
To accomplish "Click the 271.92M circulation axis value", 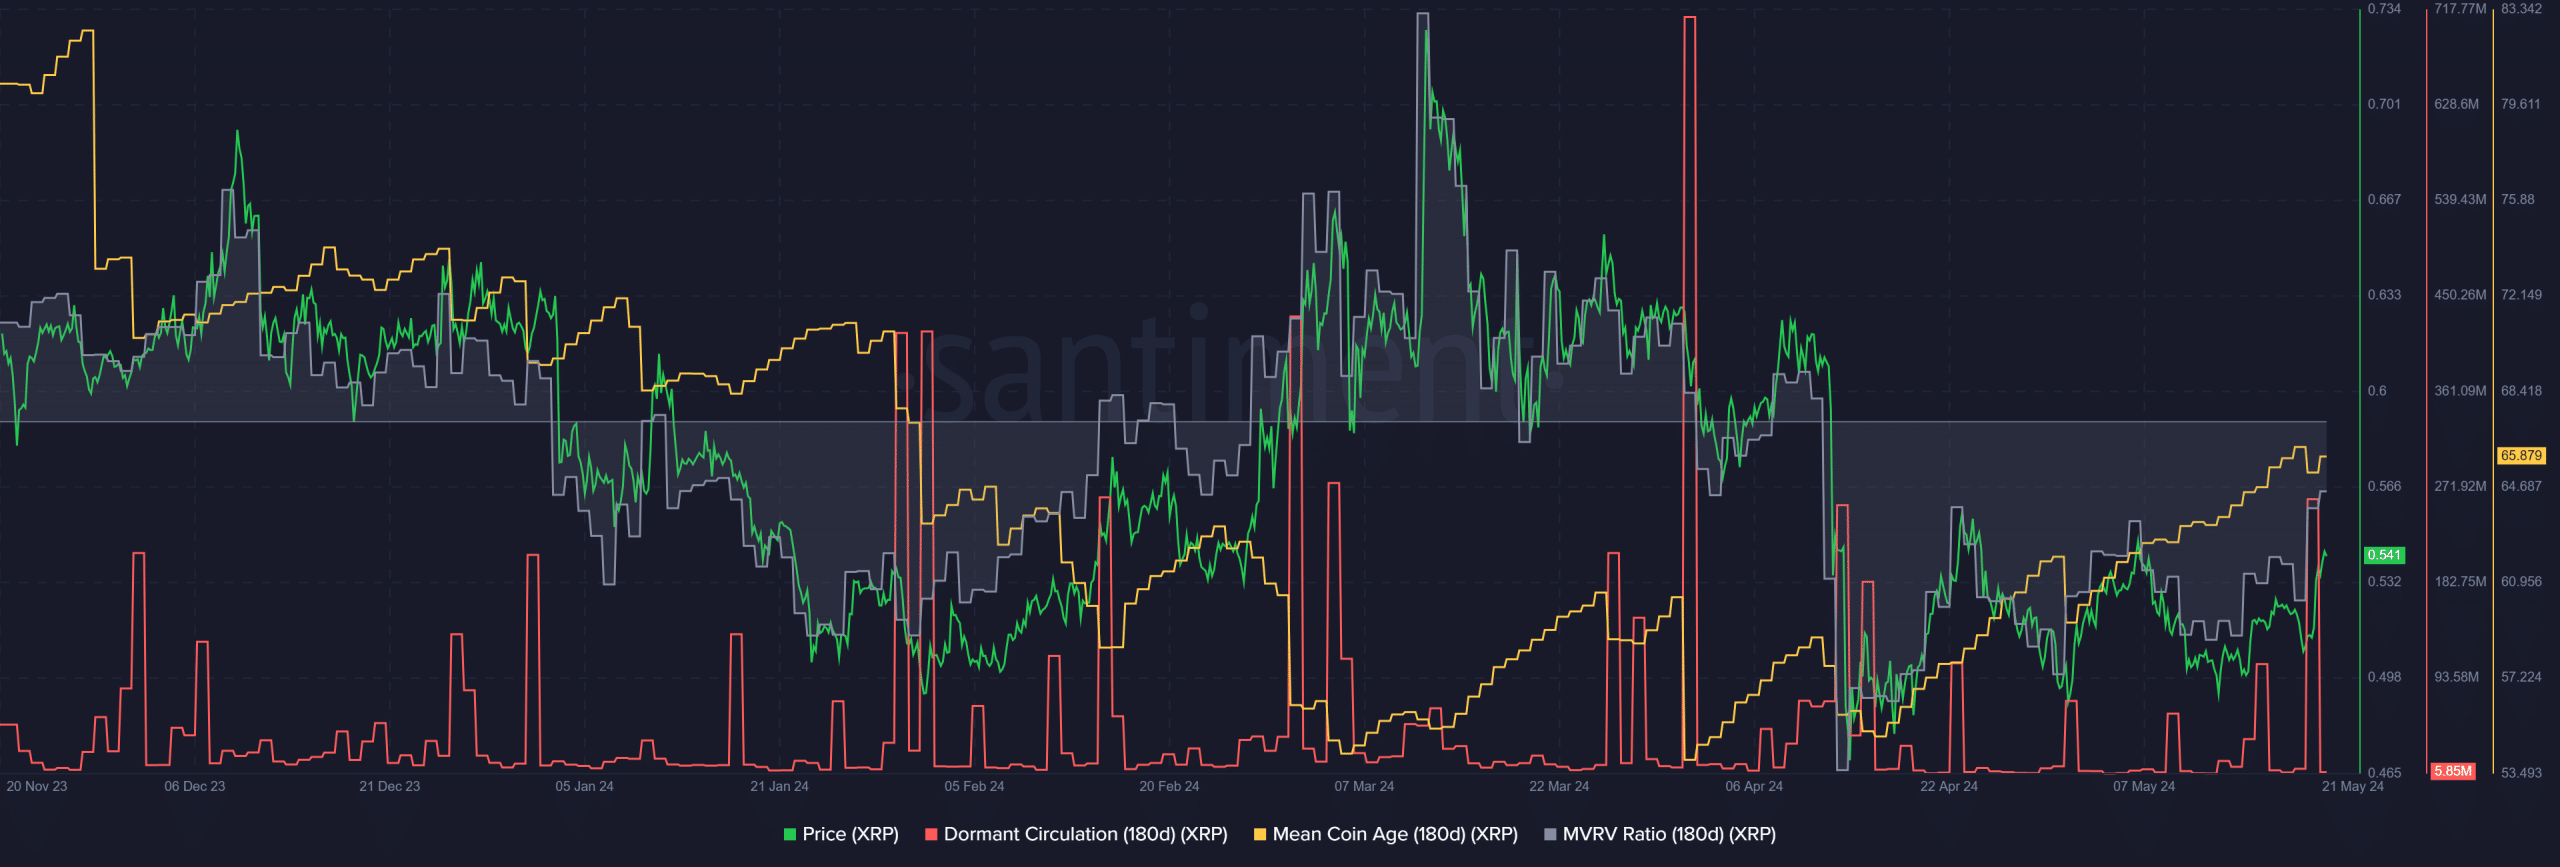I will click(2460, 486).
